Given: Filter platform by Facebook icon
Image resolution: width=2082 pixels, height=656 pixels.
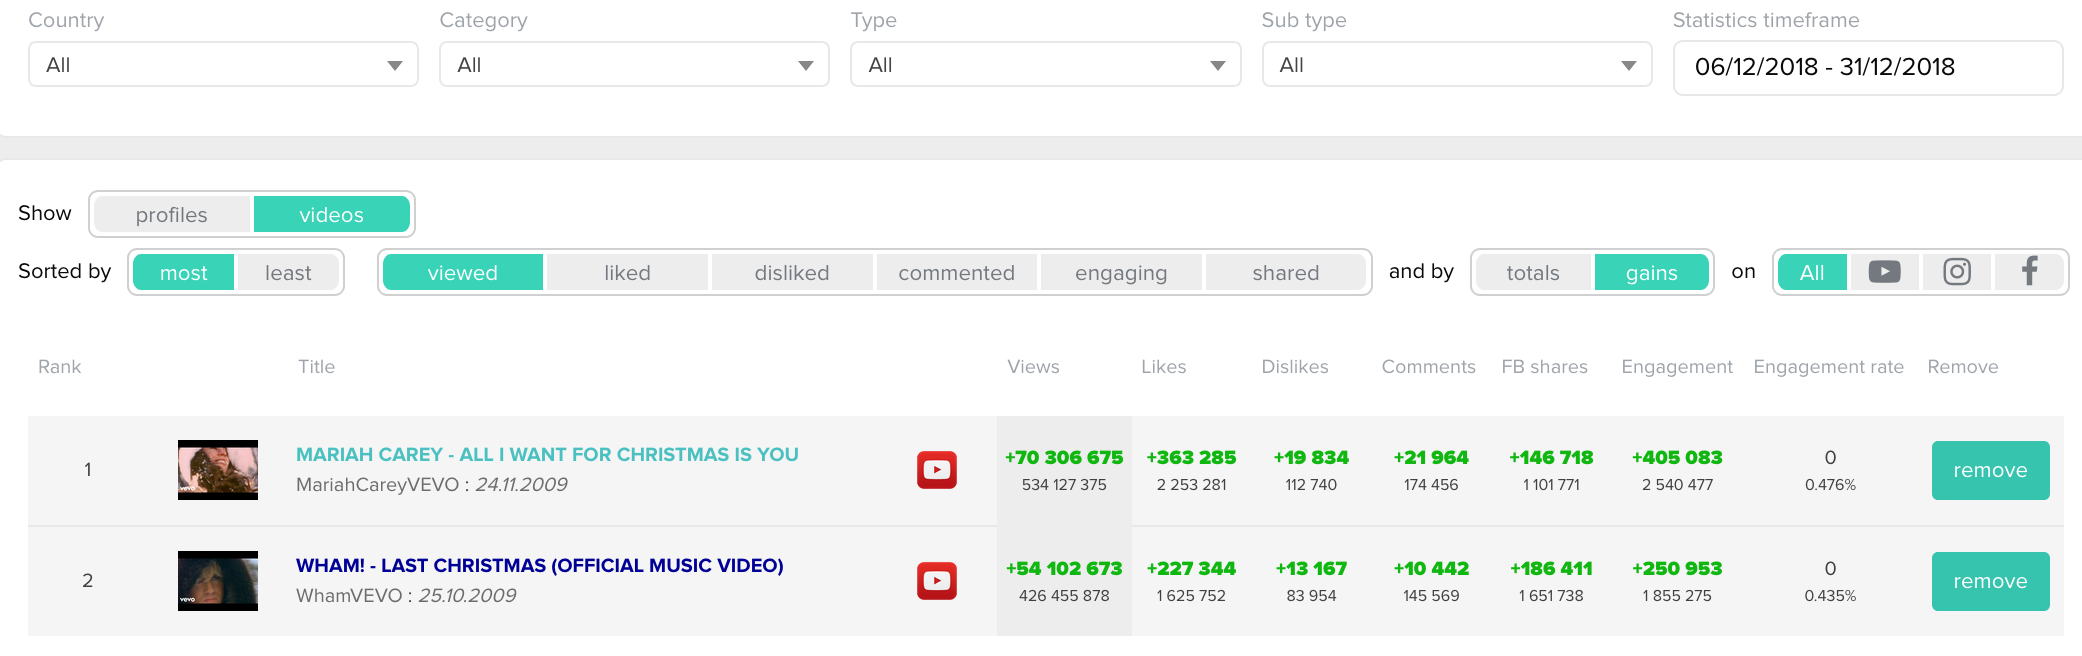Looking at the screenshot, I should tap(2029, 272).
